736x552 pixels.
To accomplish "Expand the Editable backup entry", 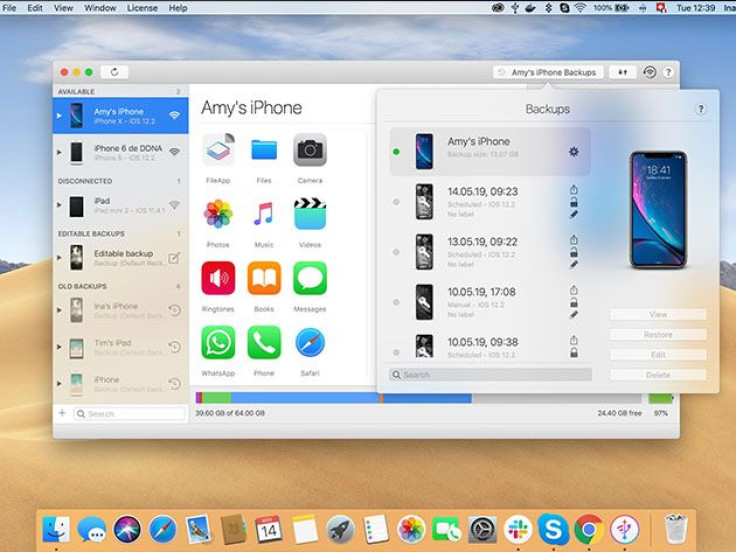I will pos(59,257).
